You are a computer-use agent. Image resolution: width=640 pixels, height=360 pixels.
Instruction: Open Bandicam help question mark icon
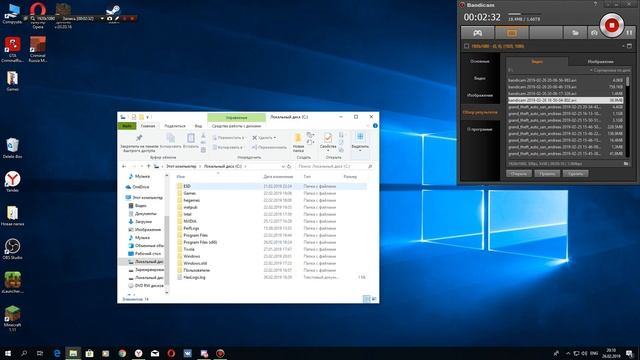pyautogui.click(x=595, y=4)
